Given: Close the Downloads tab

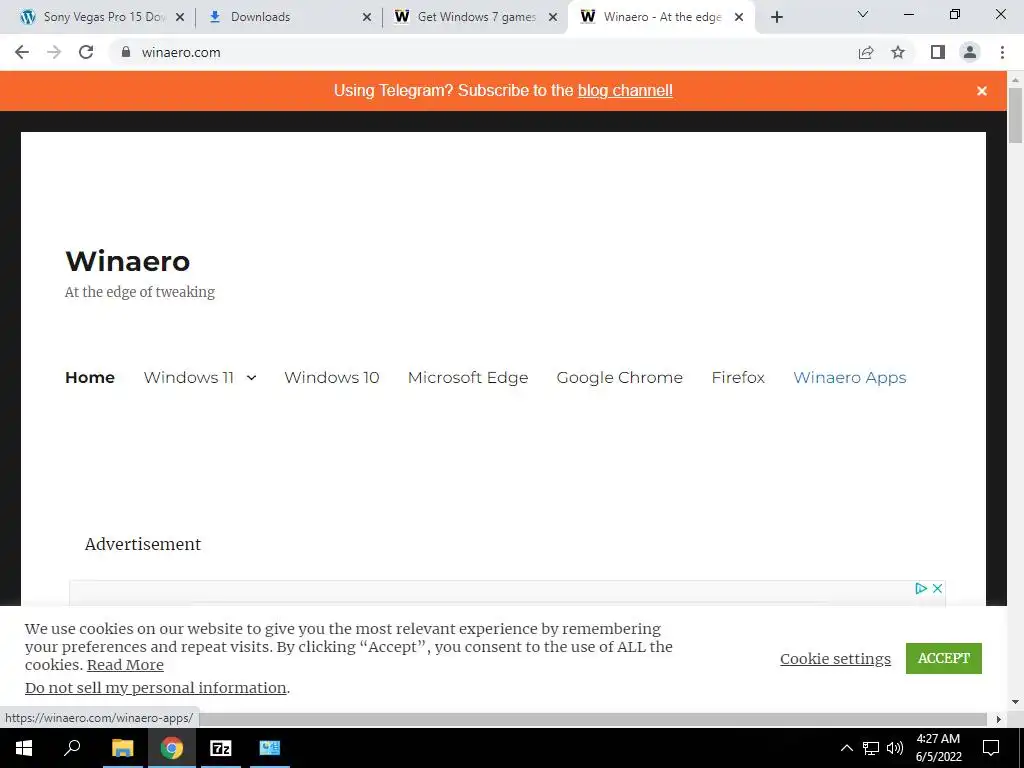Looking at the screenshot, I should tap(367, 18).
